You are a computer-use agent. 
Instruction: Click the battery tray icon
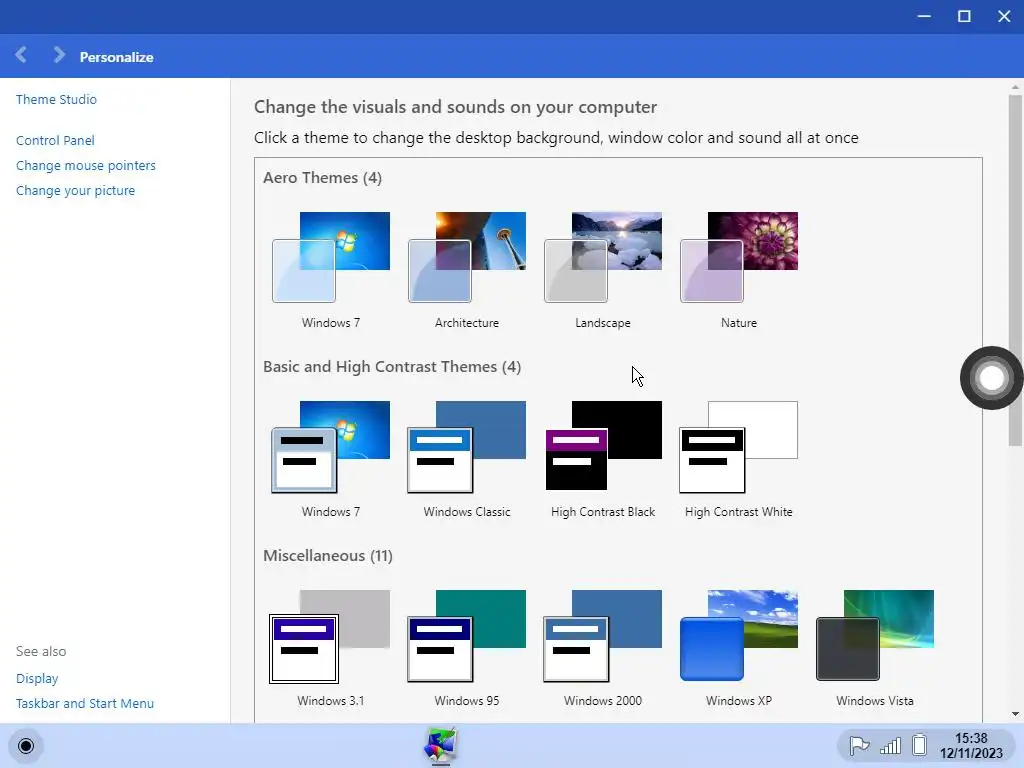coord(920,745)
